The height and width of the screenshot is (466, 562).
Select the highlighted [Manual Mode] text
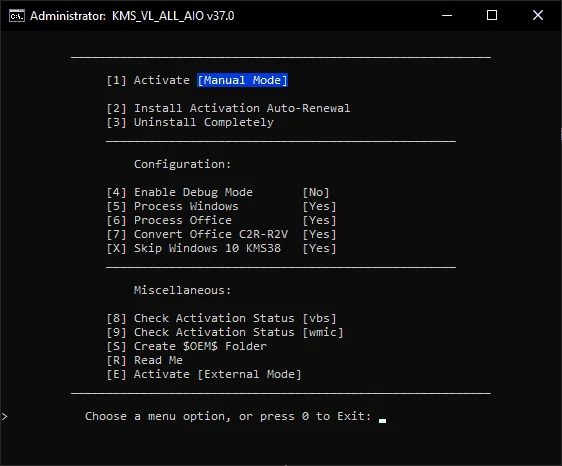point(243,80)
